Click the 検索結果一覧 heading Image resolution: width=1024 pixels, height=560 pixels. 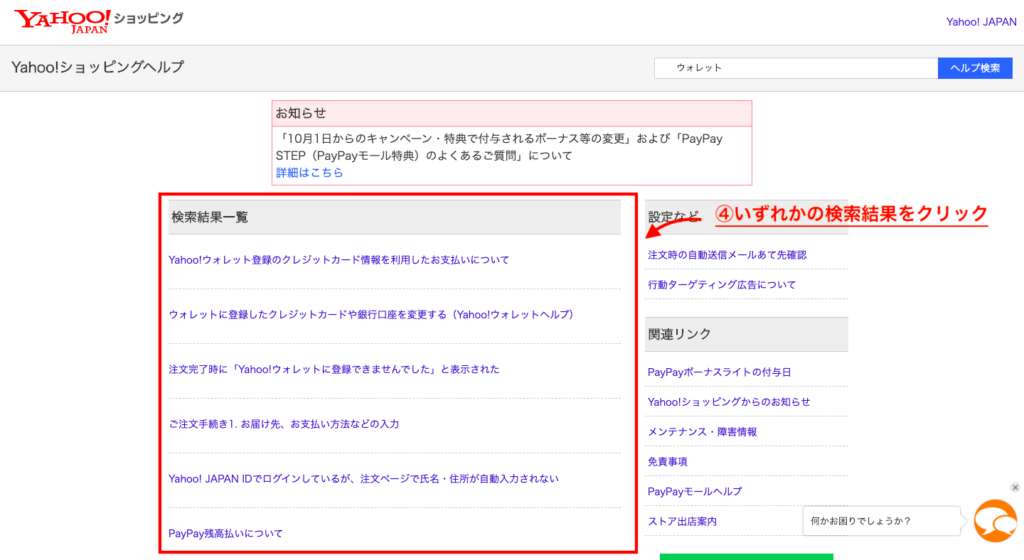[x=210, y=217]
